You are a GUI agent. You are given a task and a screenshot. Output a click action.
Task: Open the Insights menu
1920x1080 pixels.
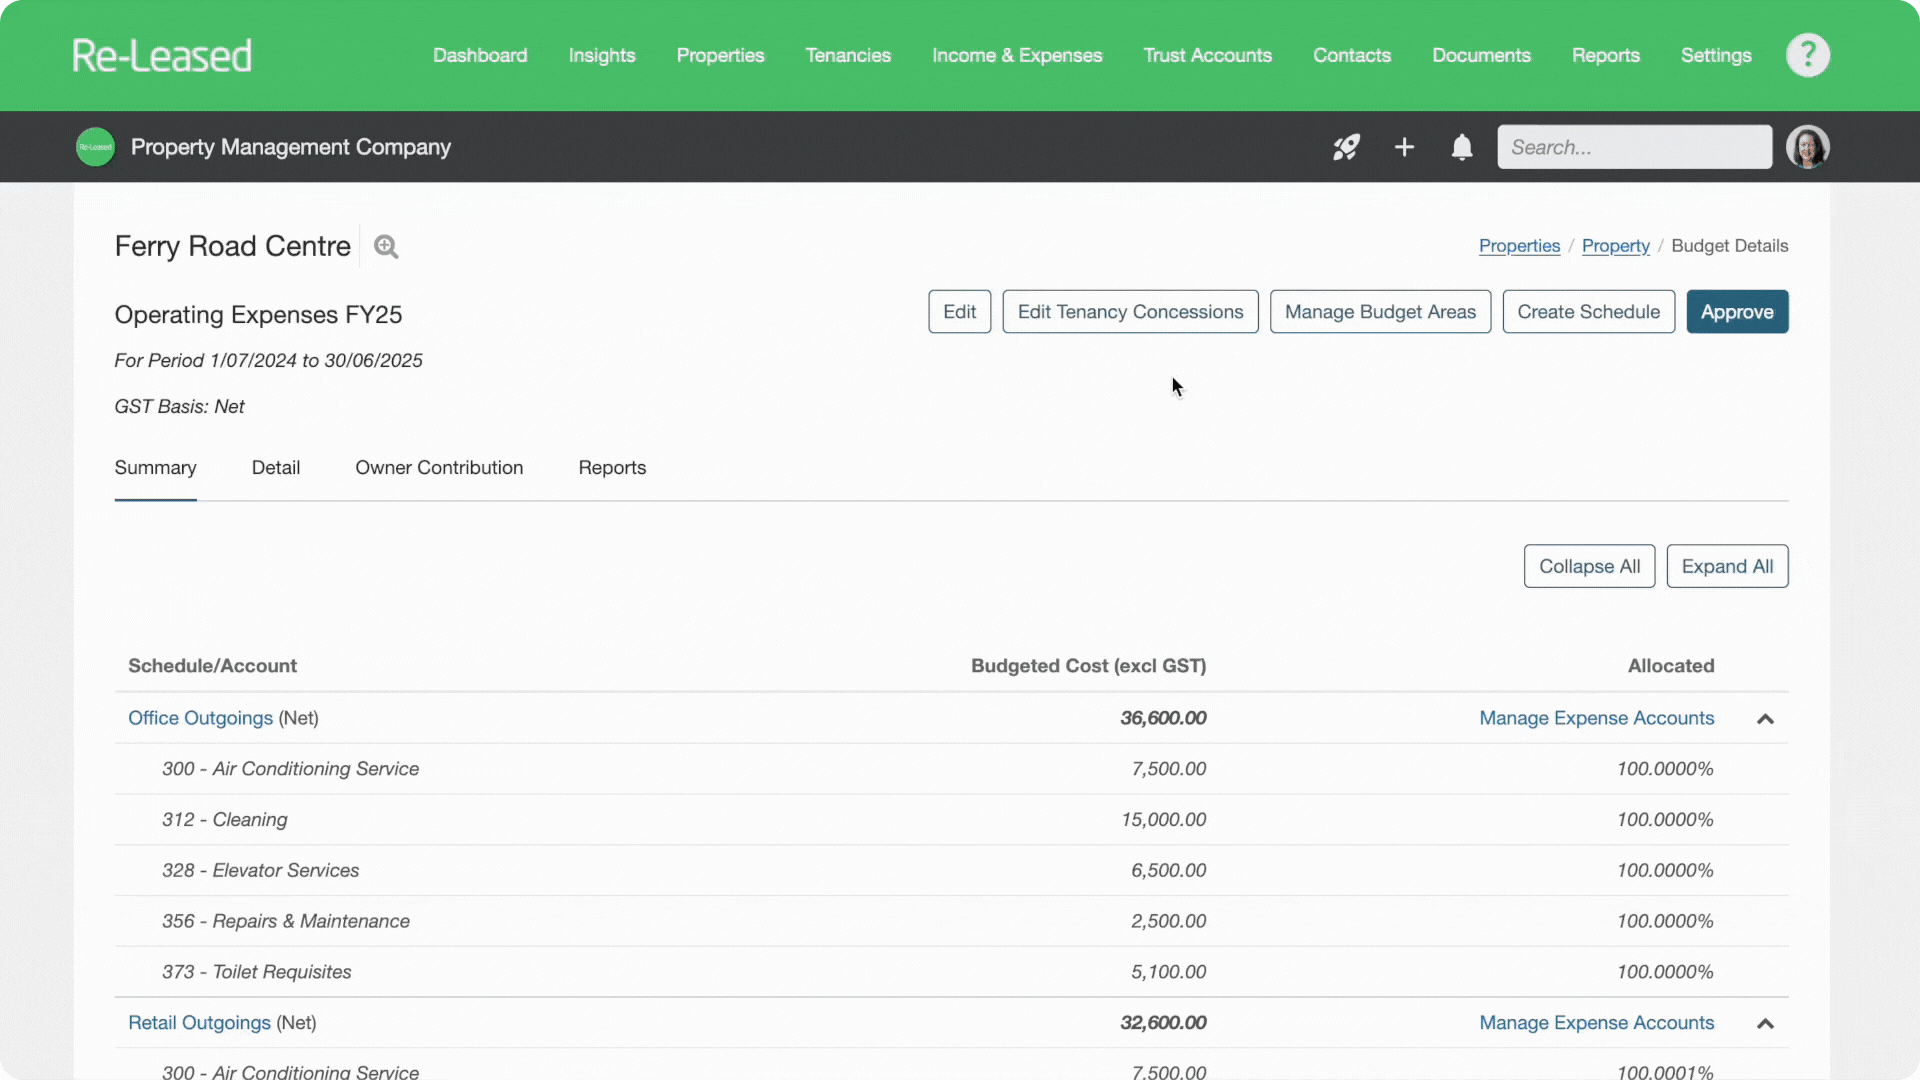pos(602,55)
